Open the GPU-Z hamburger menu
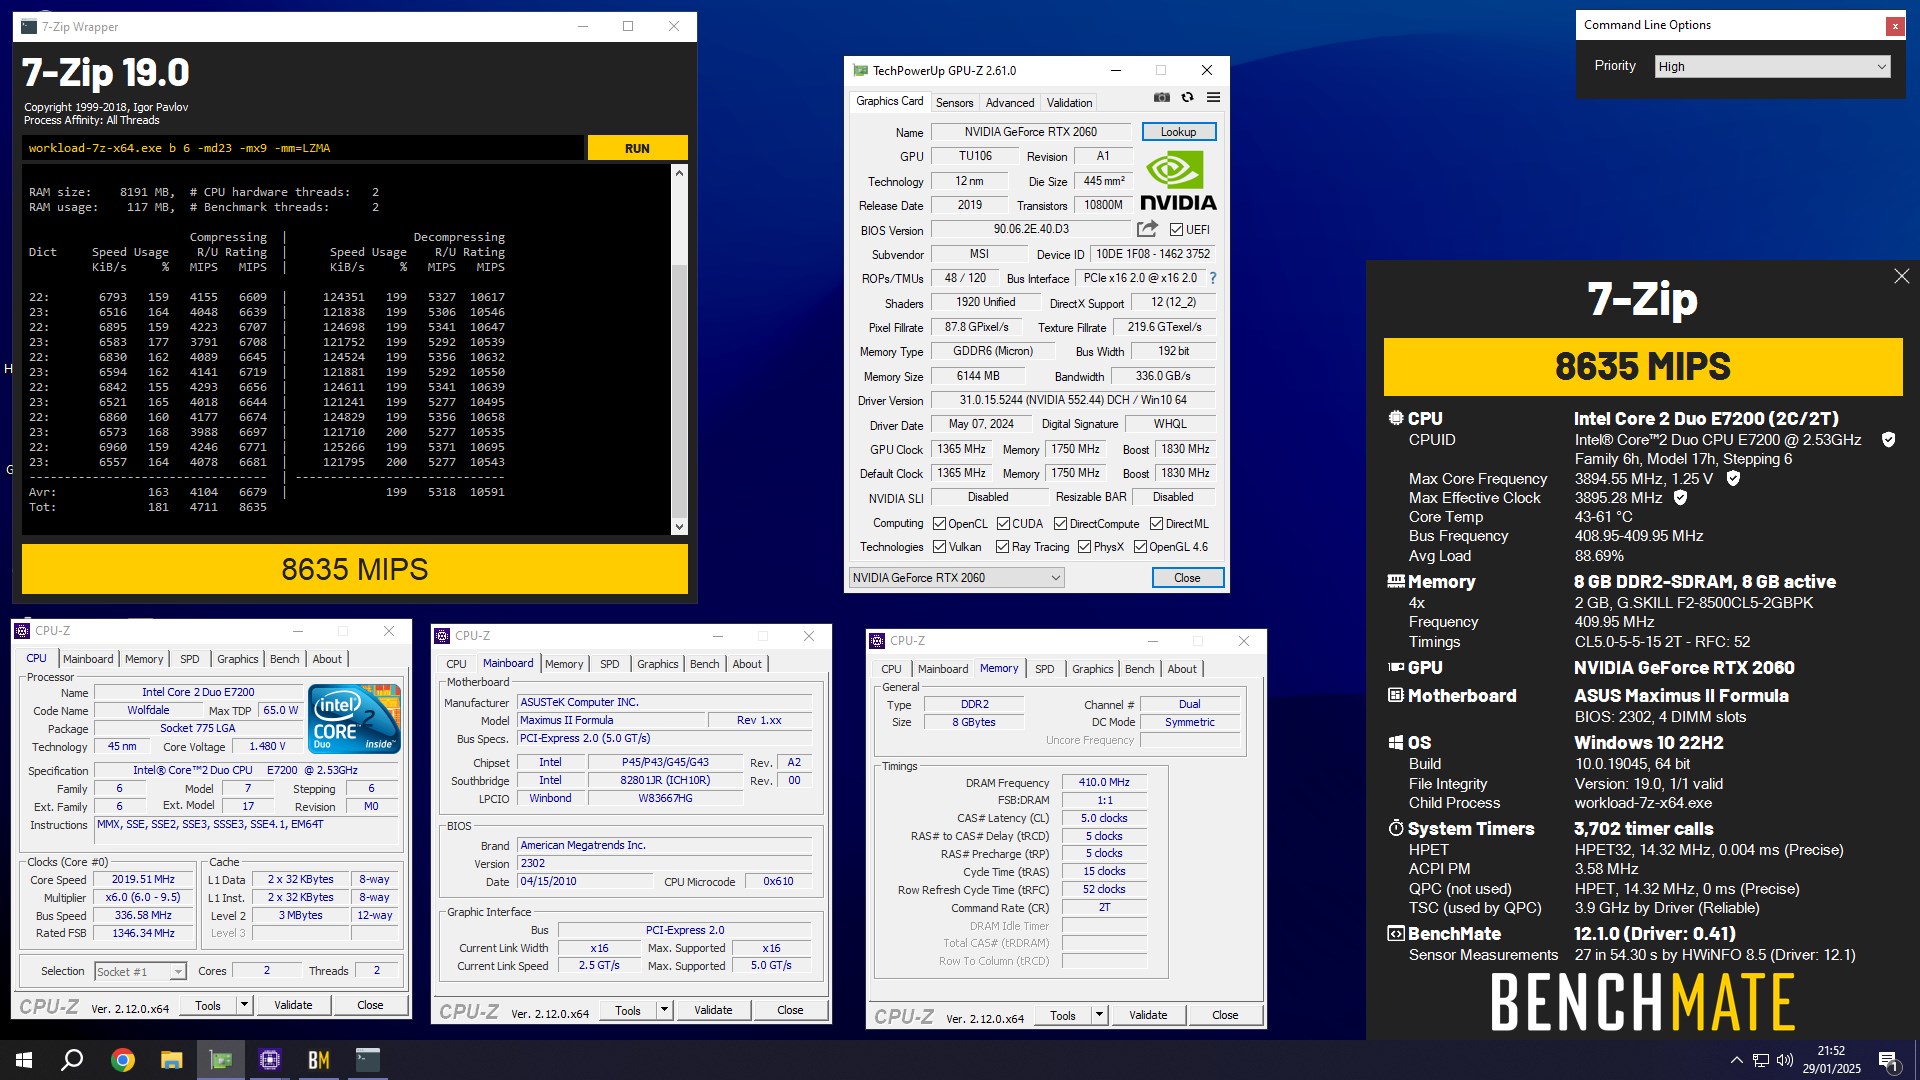 (x=1213, y=98)
